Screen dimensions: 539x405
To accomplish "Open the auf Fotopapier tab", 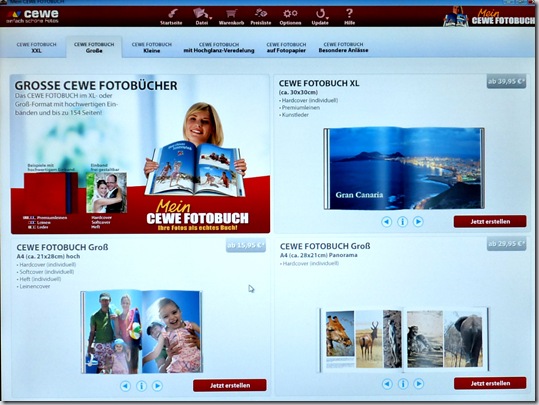I will (x=286, y=47).
